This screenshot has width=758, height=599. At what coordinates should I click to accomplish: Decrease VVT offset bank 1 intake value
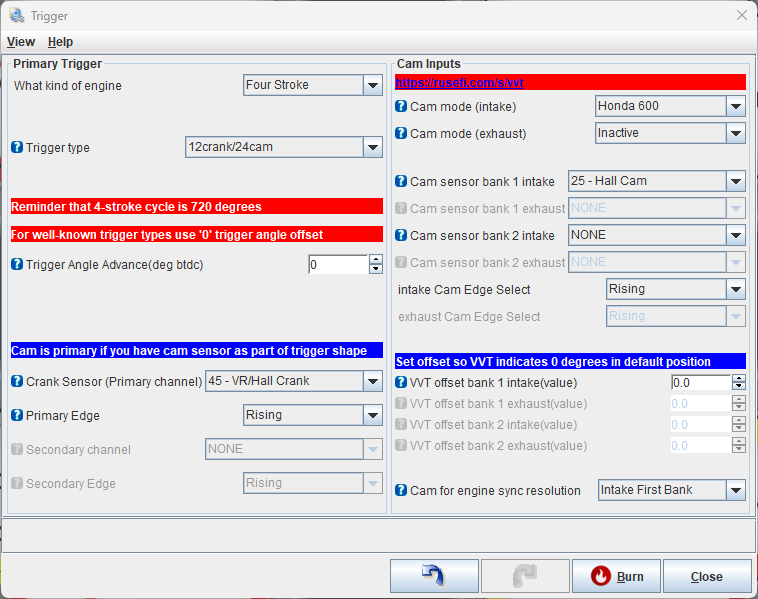(739, 387)
